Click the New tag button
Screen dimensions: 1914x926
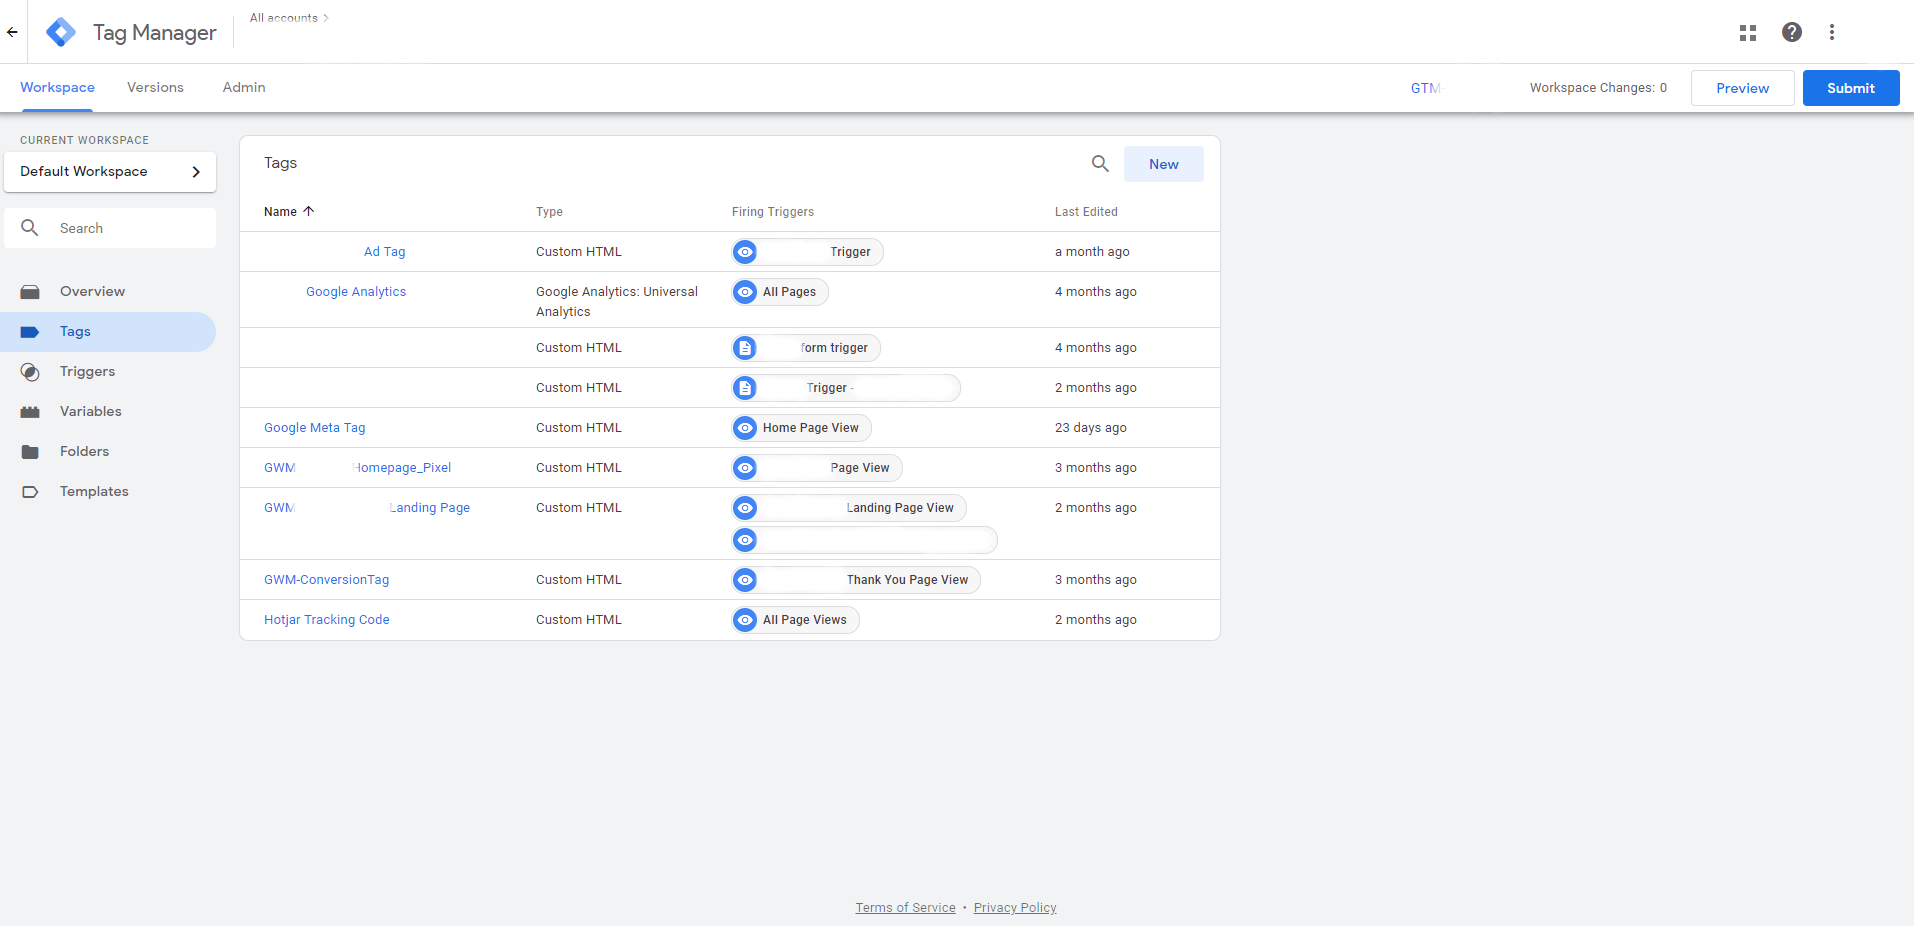point(1164,164)
